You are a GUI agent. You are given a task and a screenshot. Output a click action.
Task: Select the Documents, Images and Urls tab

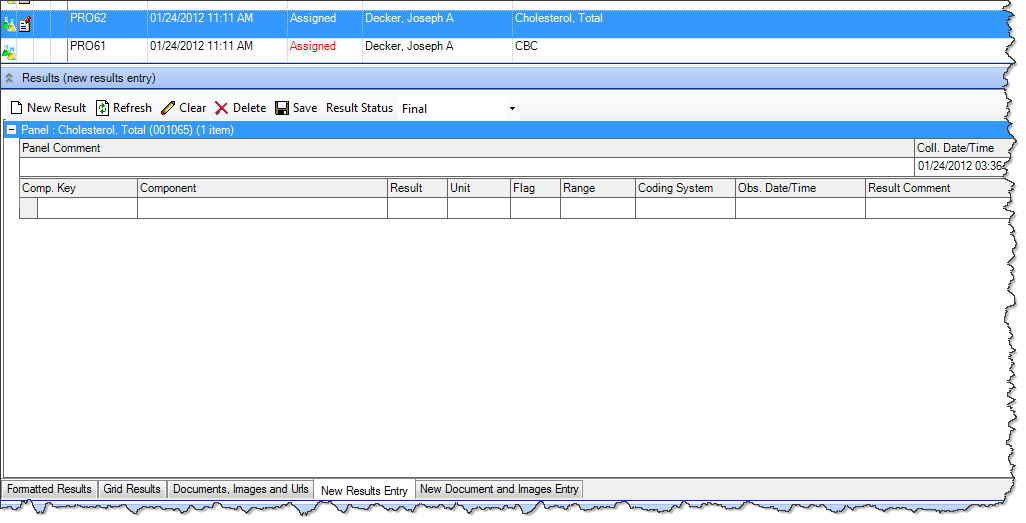[240, 489]
